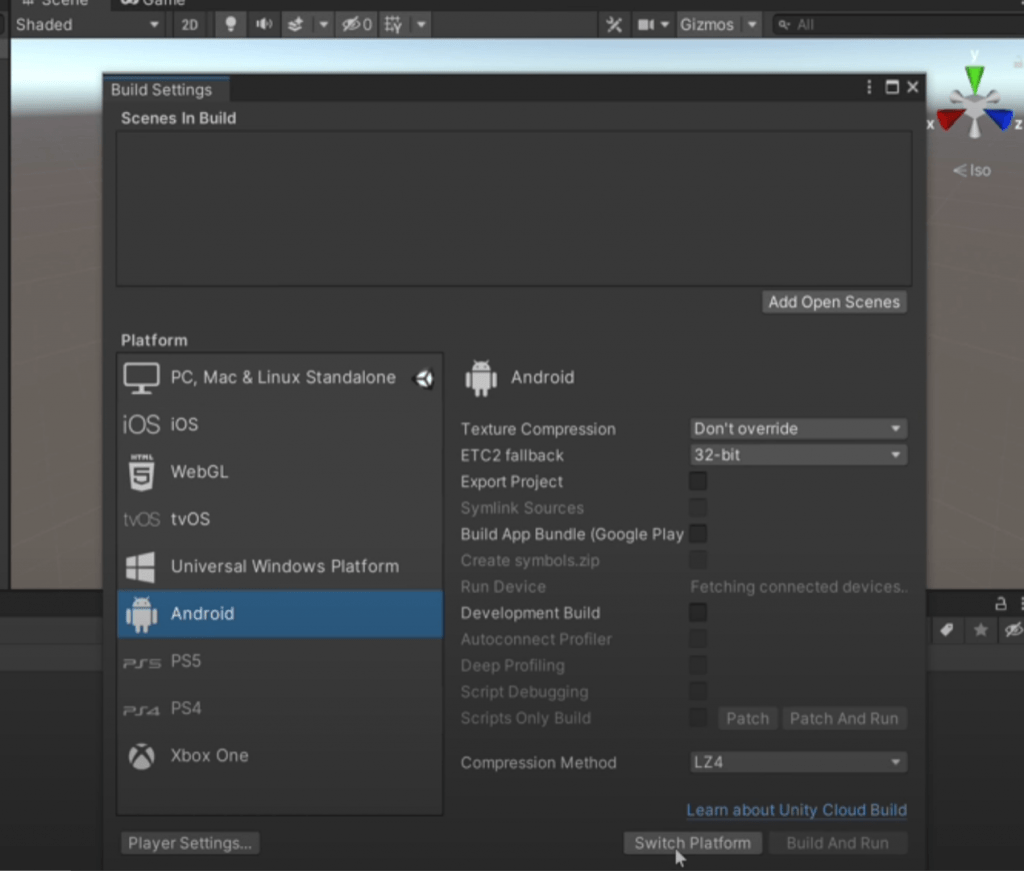
Task: Enable Export Project checkbox
Action: click(698, 481)
